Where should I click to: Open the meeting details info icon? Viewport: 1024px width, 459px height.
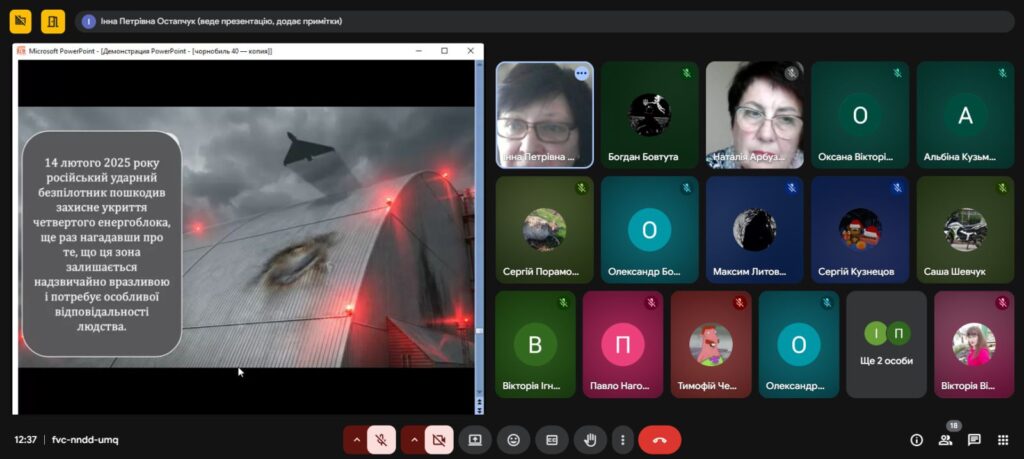[916, 439]
